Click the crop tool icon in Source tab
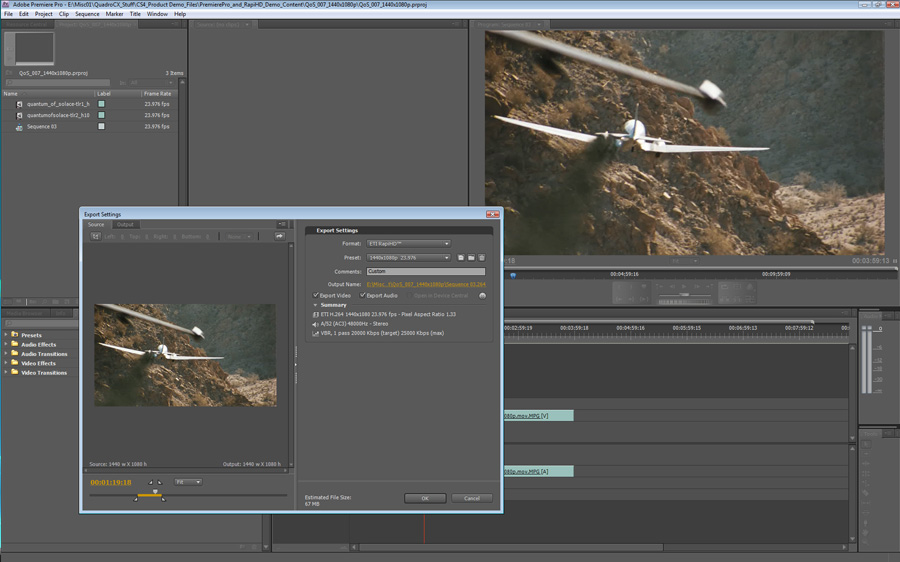900x562 pixels. point(96,237)
